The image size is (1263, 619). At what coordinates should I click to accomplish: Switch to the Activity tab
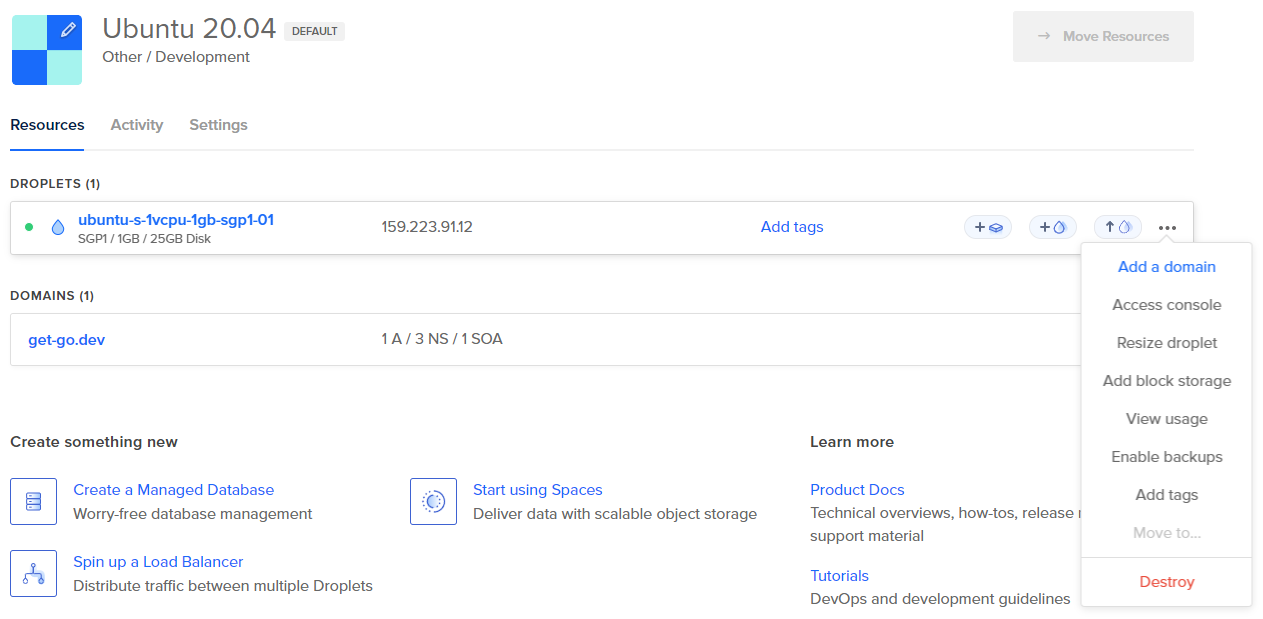click(136, 125)
